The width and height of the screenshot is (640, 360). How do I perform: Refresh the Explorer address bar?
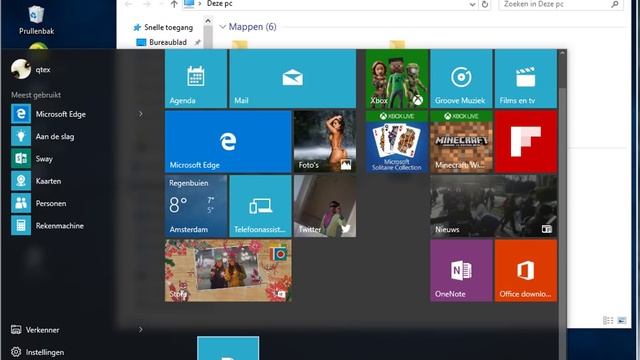pyautogui.click(x=484, y=4)
